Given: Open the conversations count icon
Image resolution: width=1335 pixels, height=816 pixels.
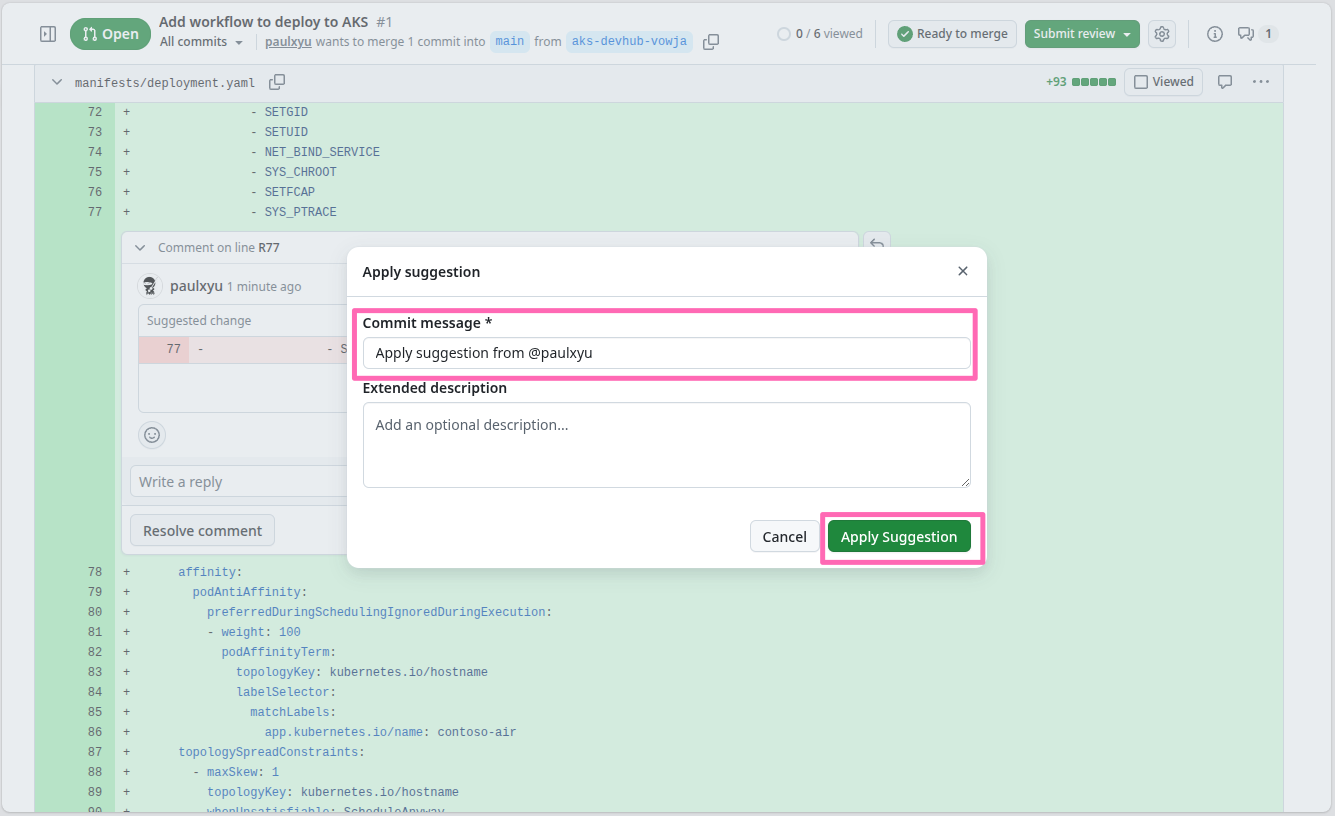Looking at the screenshot, I should tap(1257, 34).
